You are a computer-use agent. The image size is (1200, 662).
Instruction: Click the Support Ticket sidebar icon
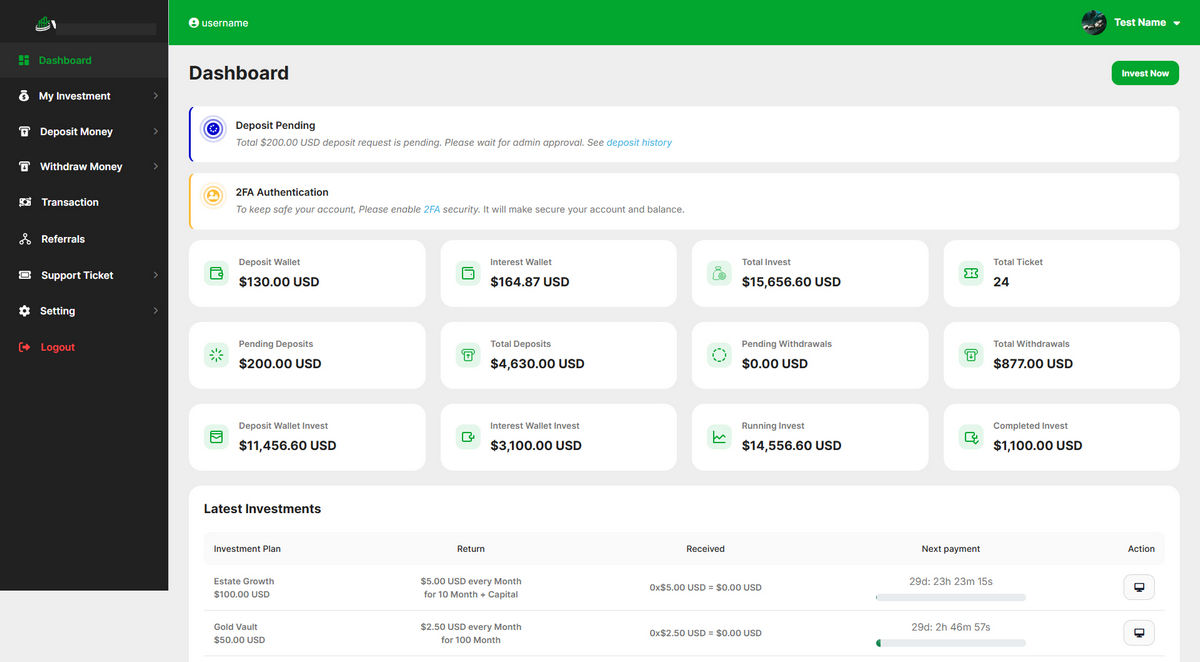pyautogui.click(x=25, y=275)
